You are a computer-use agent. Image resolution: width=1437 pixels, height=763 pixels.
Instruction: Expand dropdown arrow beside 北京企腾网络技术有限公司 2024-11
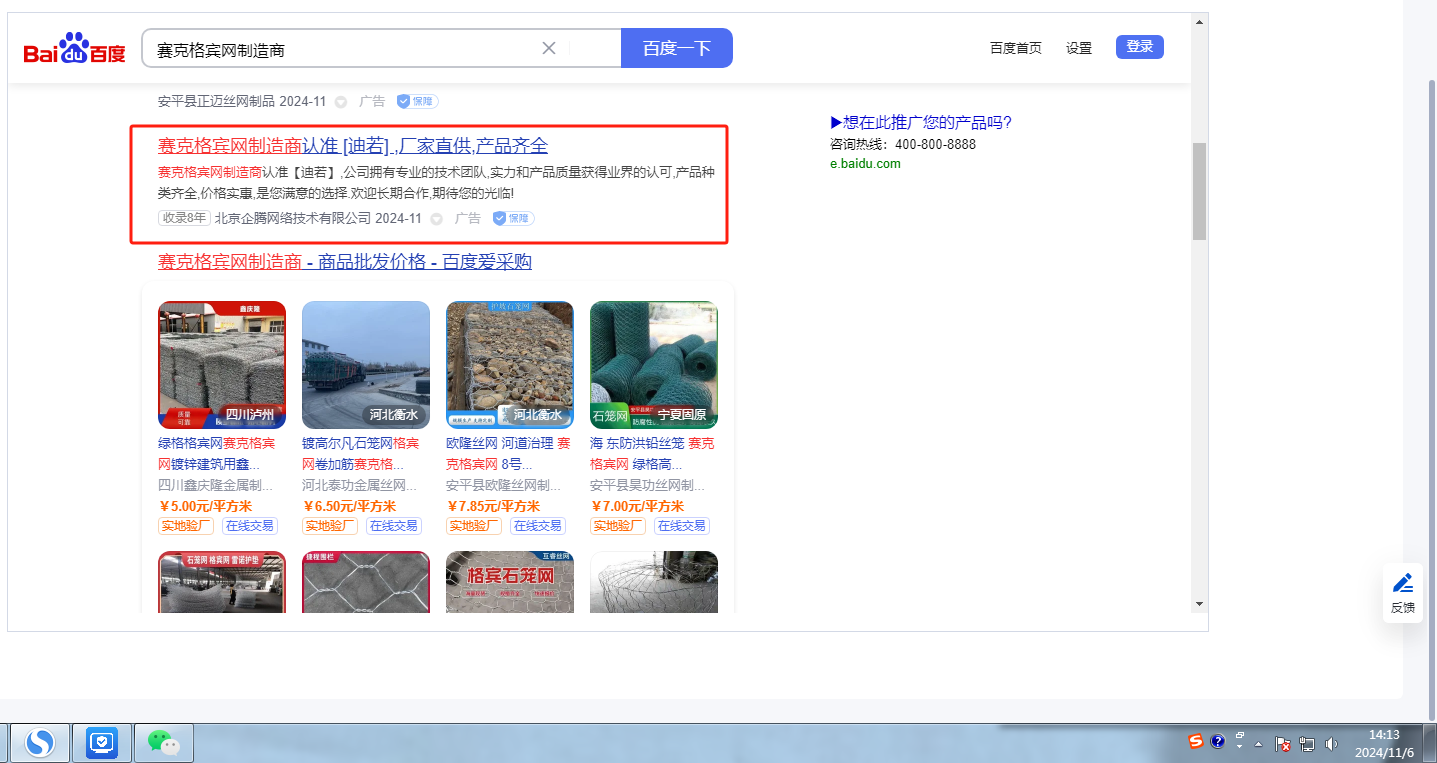tap(437, 219)
